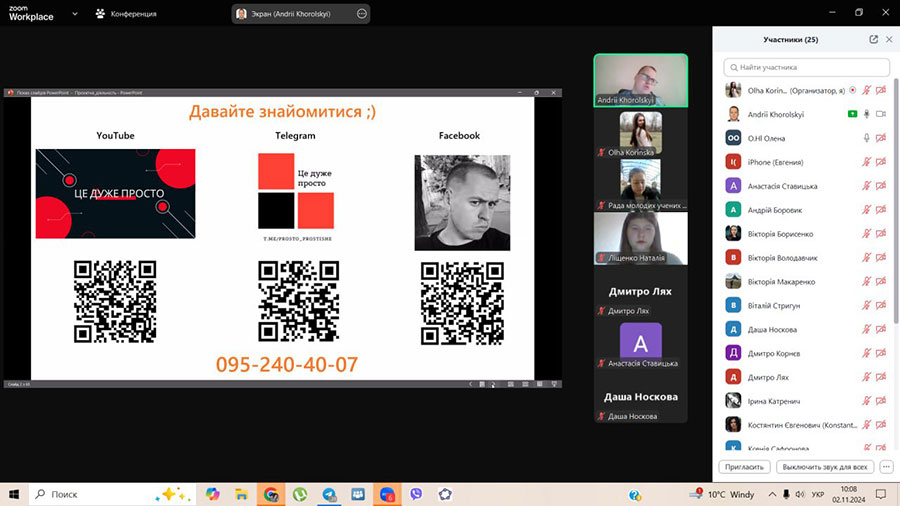Click the Найти участника search field
This screenshot has width=900, height=506.
click(x=806, y=67)
